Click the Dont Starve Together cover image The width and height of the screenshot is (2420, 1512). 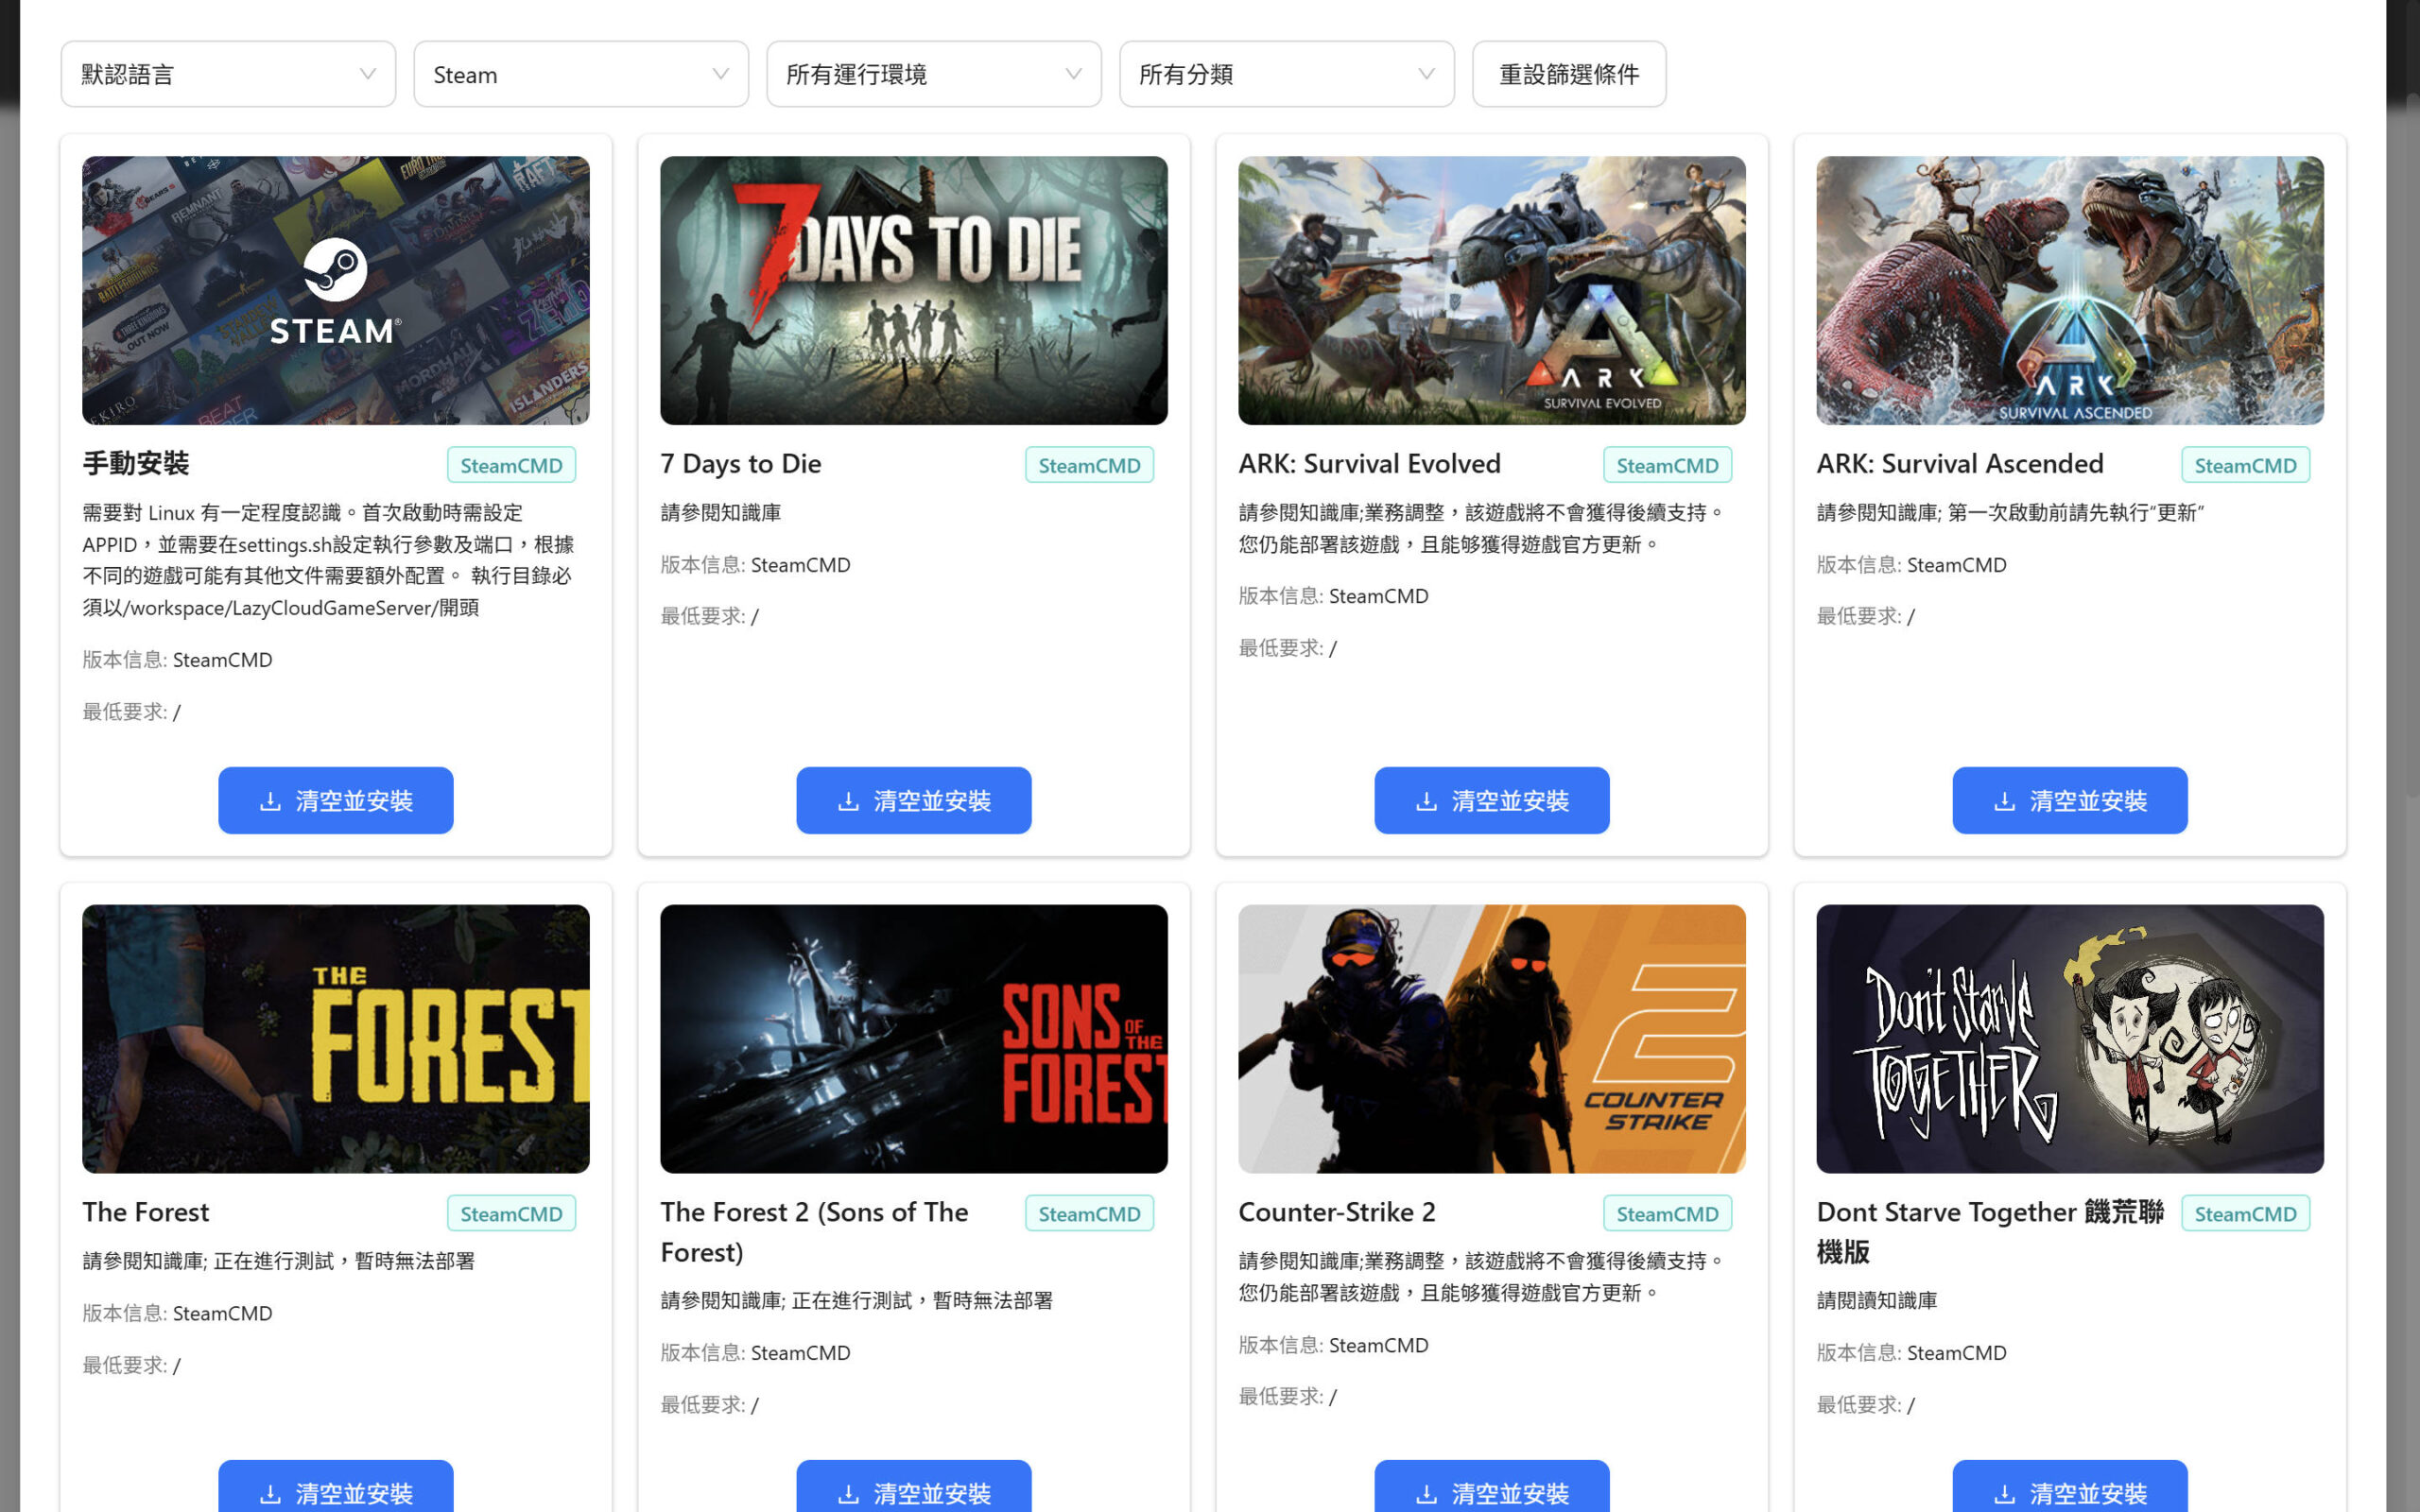click(x=2069, y=1038)
